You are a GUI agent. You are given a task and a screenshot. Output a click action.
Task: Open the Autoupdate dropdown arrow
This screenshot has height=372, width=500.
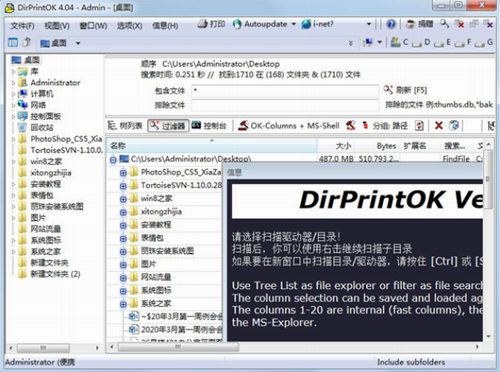(x=294, y=24)
